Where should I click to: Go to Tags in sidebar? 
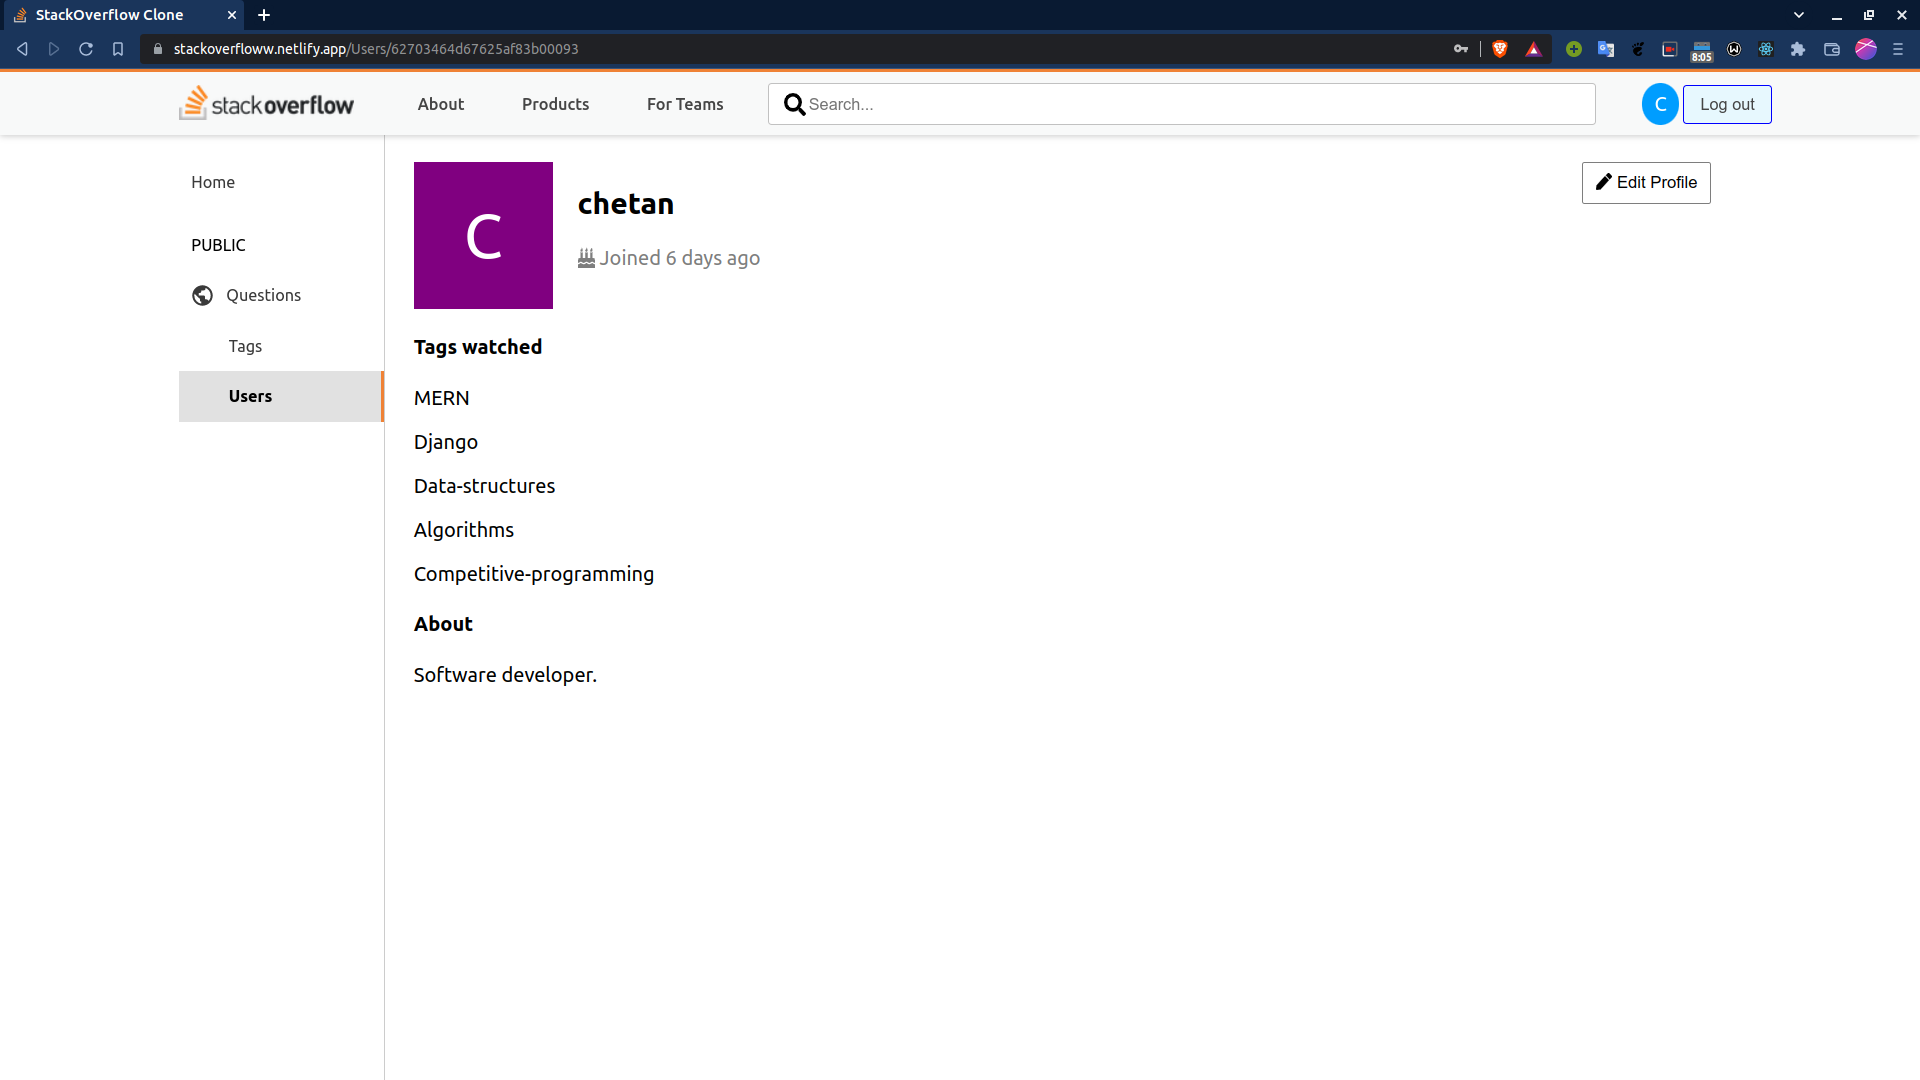click(245, 346)
